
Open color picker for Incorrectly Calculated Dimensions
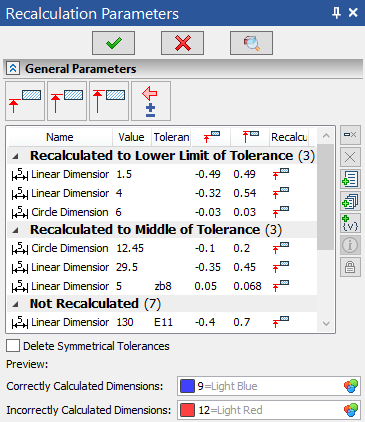click(x=351, y=410)
